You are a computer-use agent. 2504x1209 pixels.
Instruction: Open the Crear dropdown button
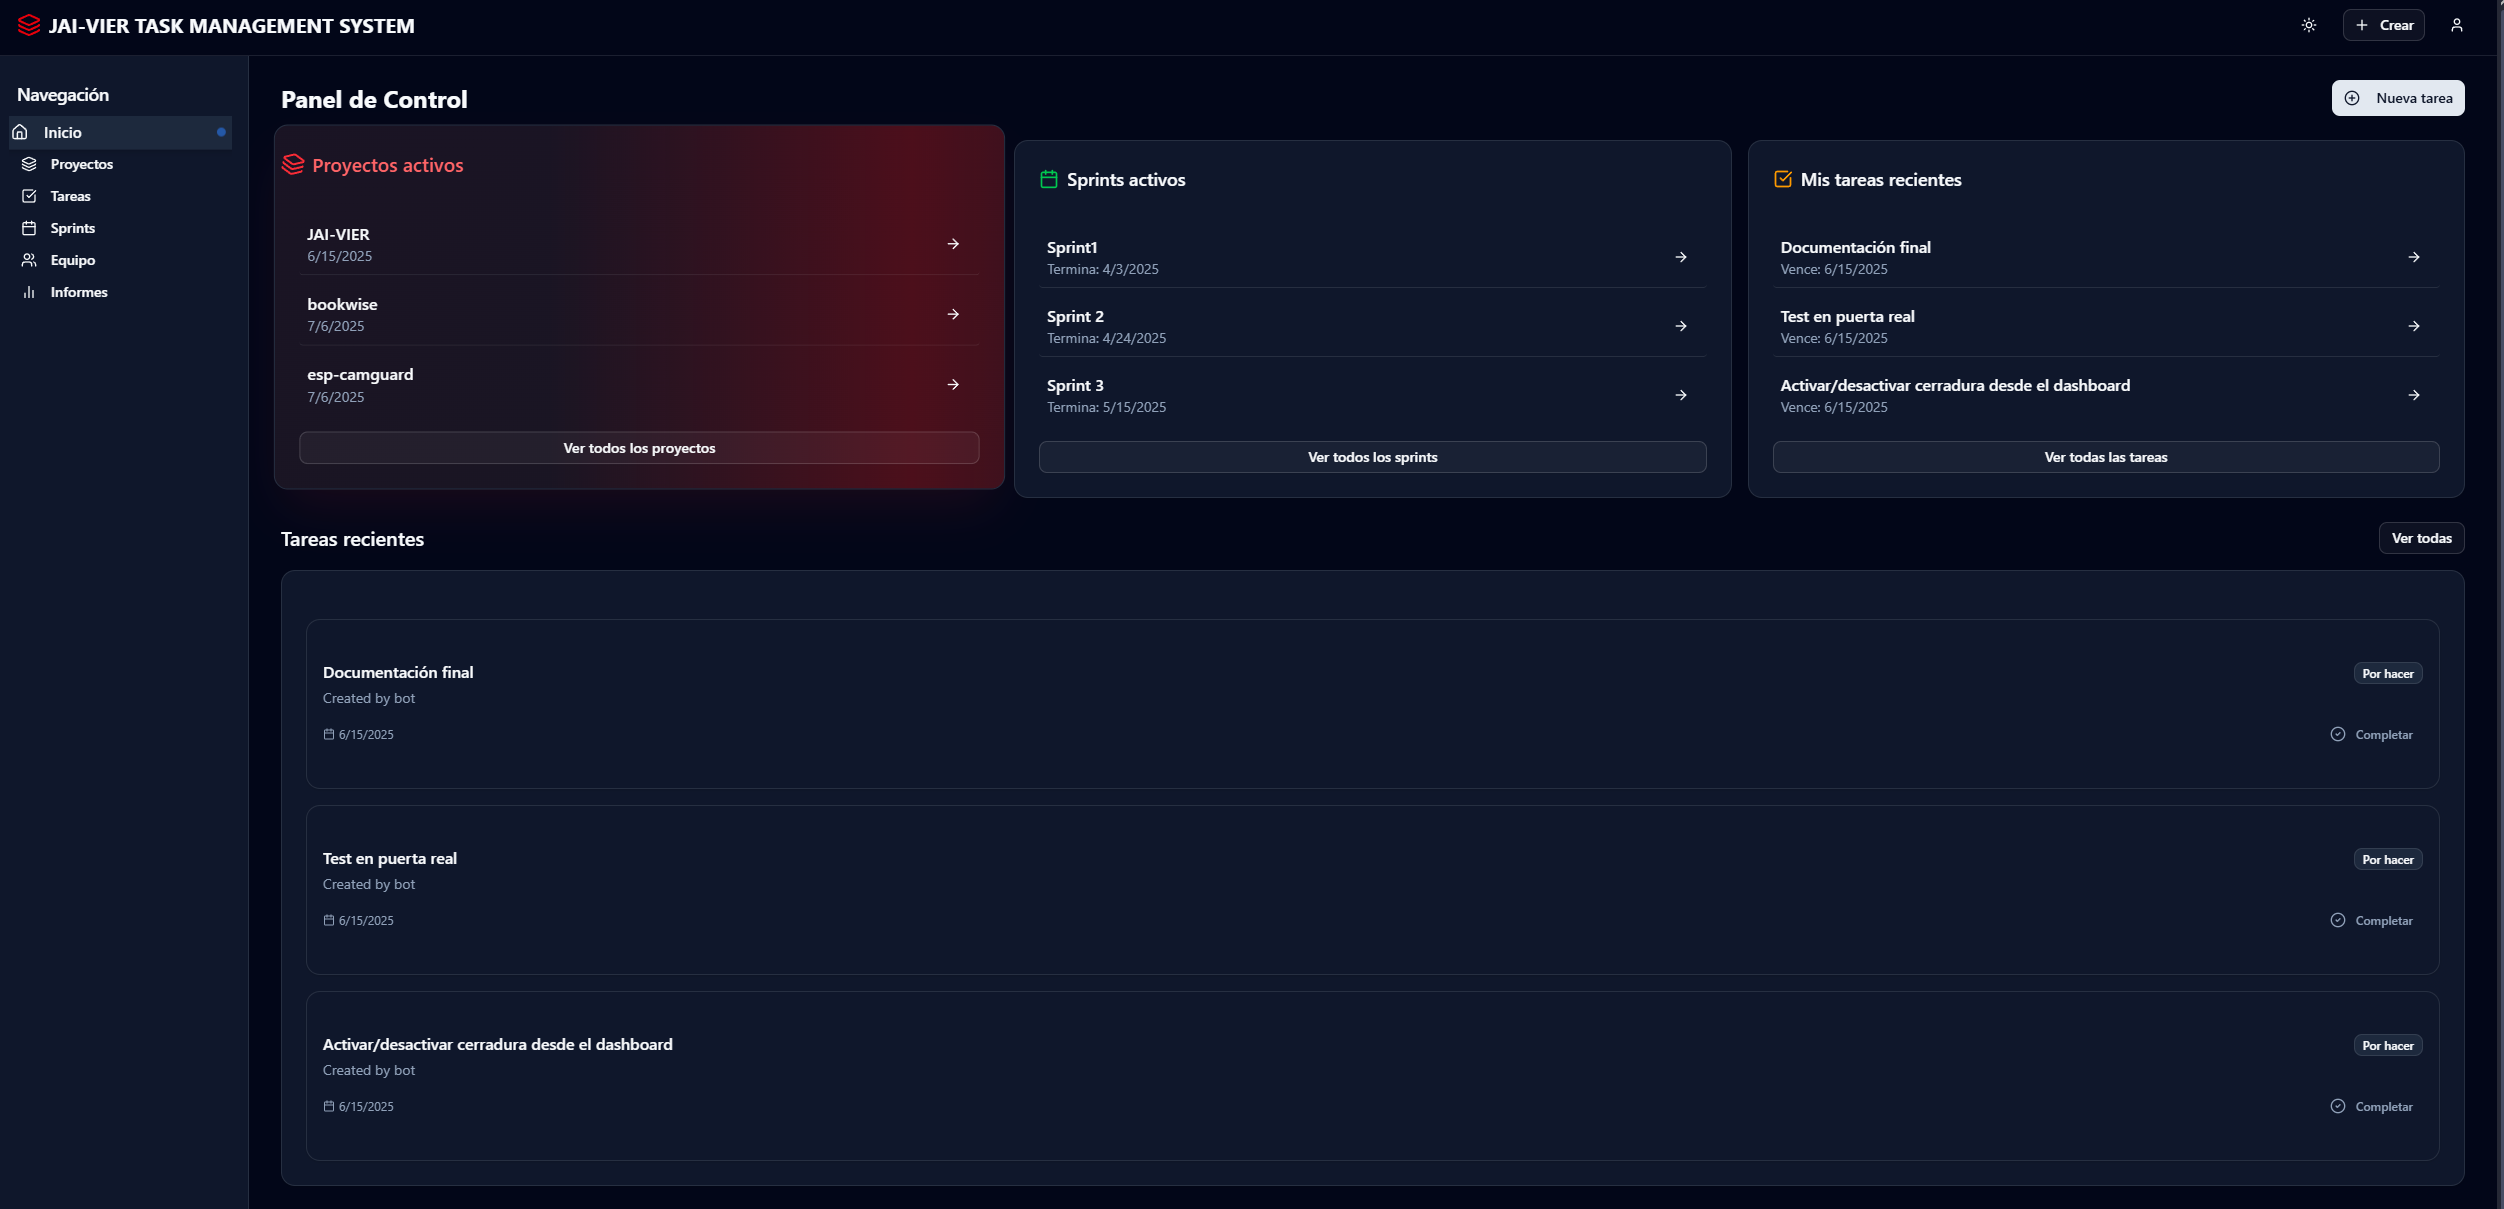2383,25
